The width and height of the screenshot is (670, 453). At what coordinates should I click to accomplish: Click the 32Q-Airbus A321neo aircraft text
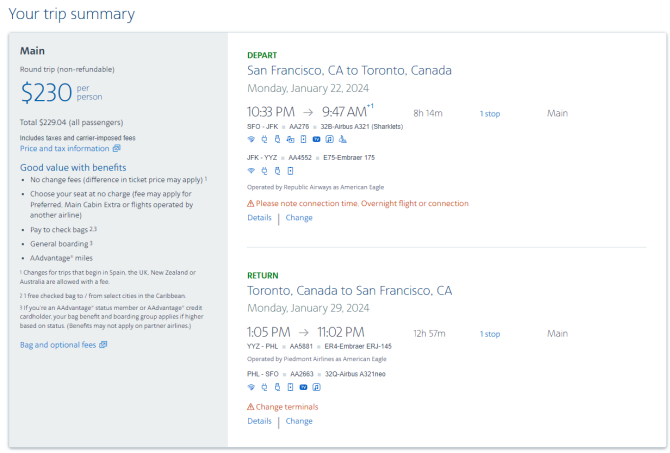(x=355, y=374)
